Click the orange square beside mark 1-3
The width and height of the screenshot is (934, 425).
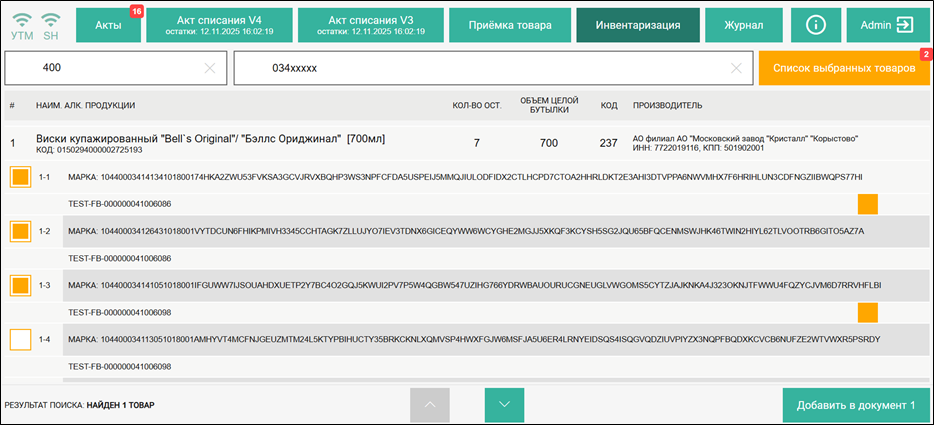pos(867,312)
